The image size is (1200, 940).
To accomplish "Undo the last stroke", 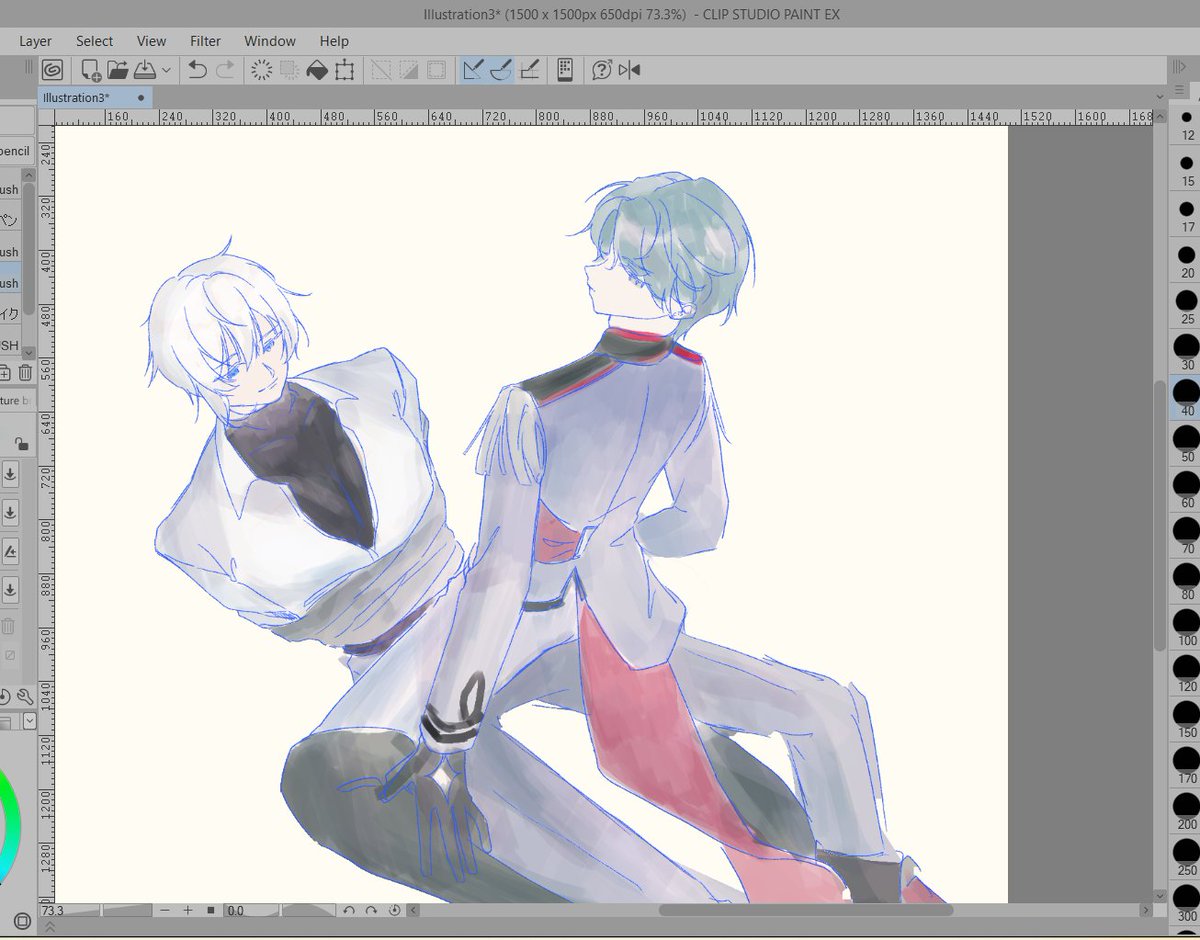I will coord(197,70).
